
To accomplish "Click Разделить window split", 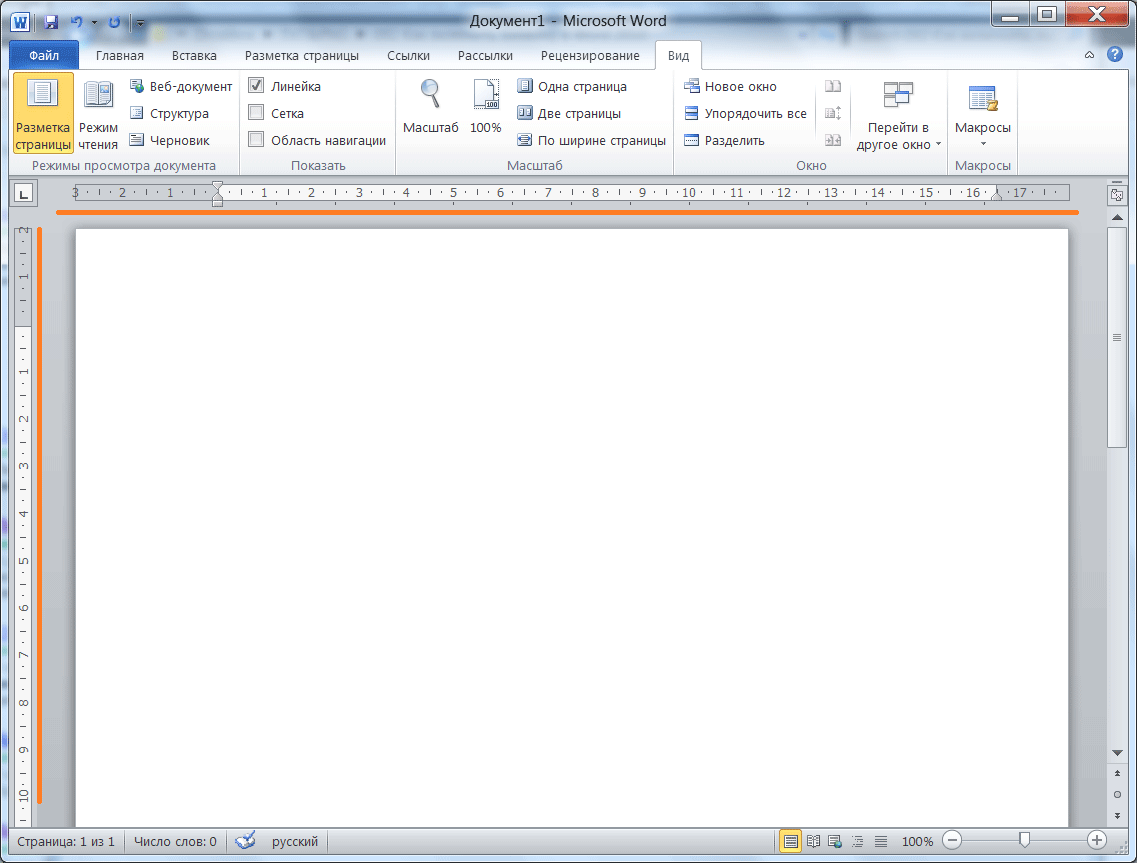I will coord(724,140).
